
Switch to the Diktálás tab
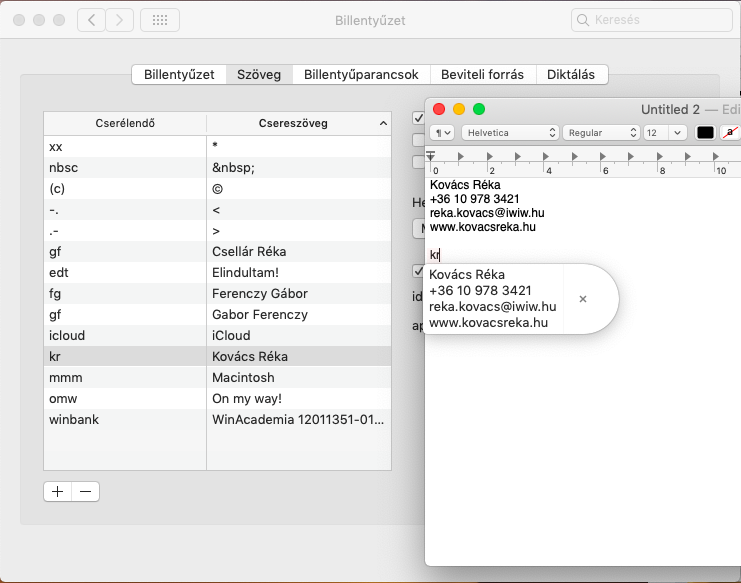571,75
